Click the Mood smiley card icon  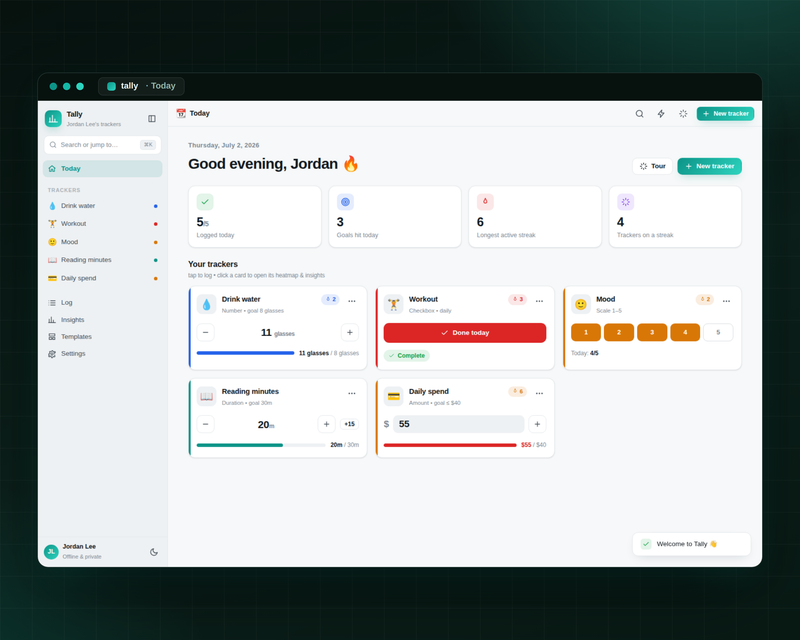click(x=581, y=304)
